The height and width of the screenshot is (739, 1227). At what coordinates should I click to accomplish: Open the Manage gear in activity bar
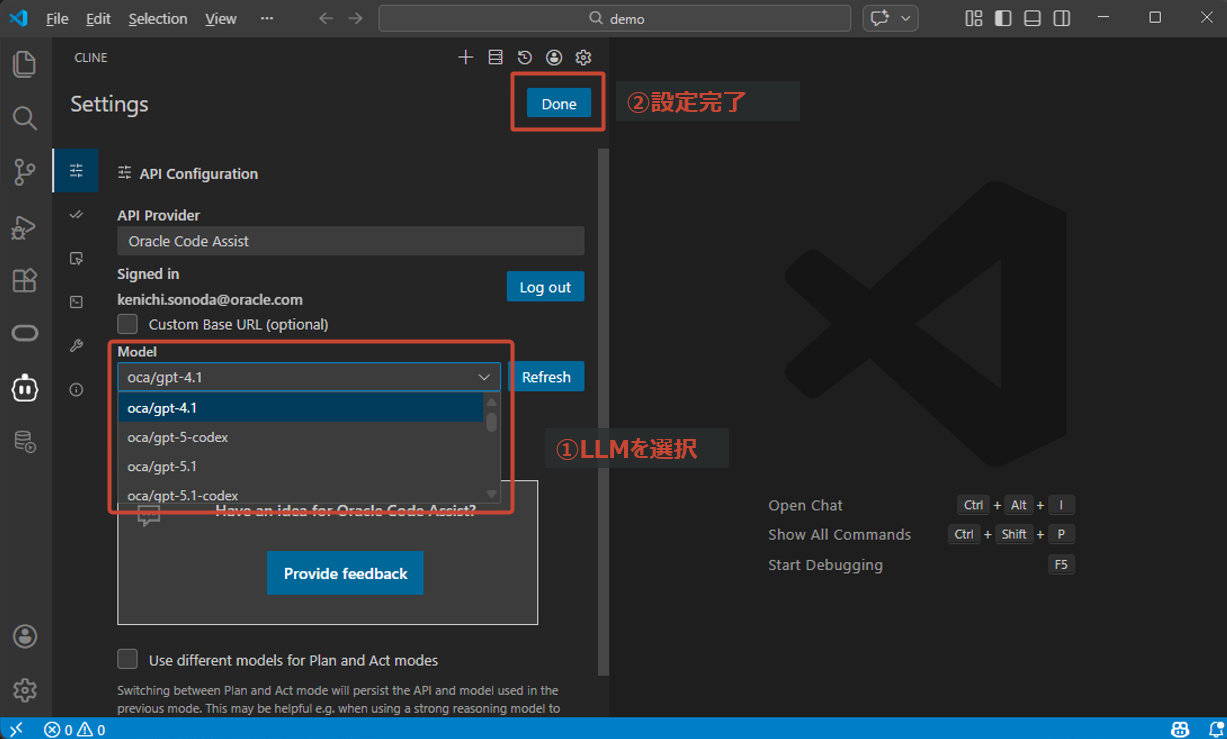coord(24,690)
